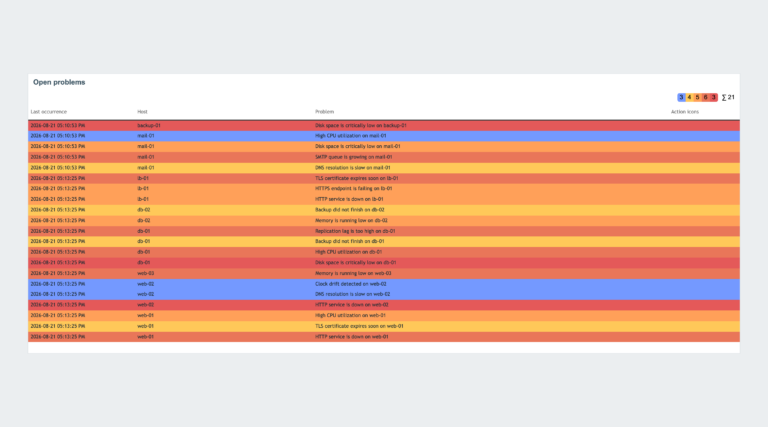Click timestamp of Replication lag row

pyautogui.click(x=58, y=231)
